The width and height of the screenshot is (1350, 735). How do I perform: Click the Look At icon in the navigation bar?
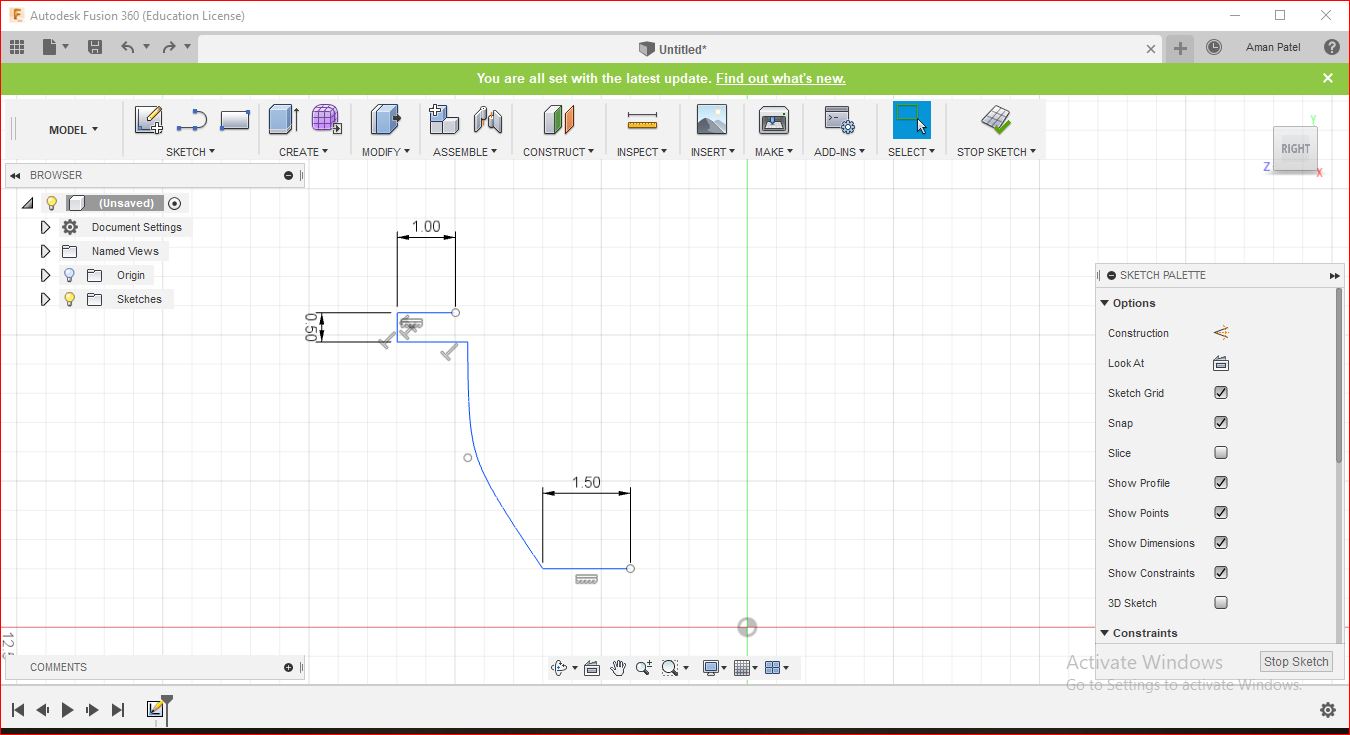[592, 668]
